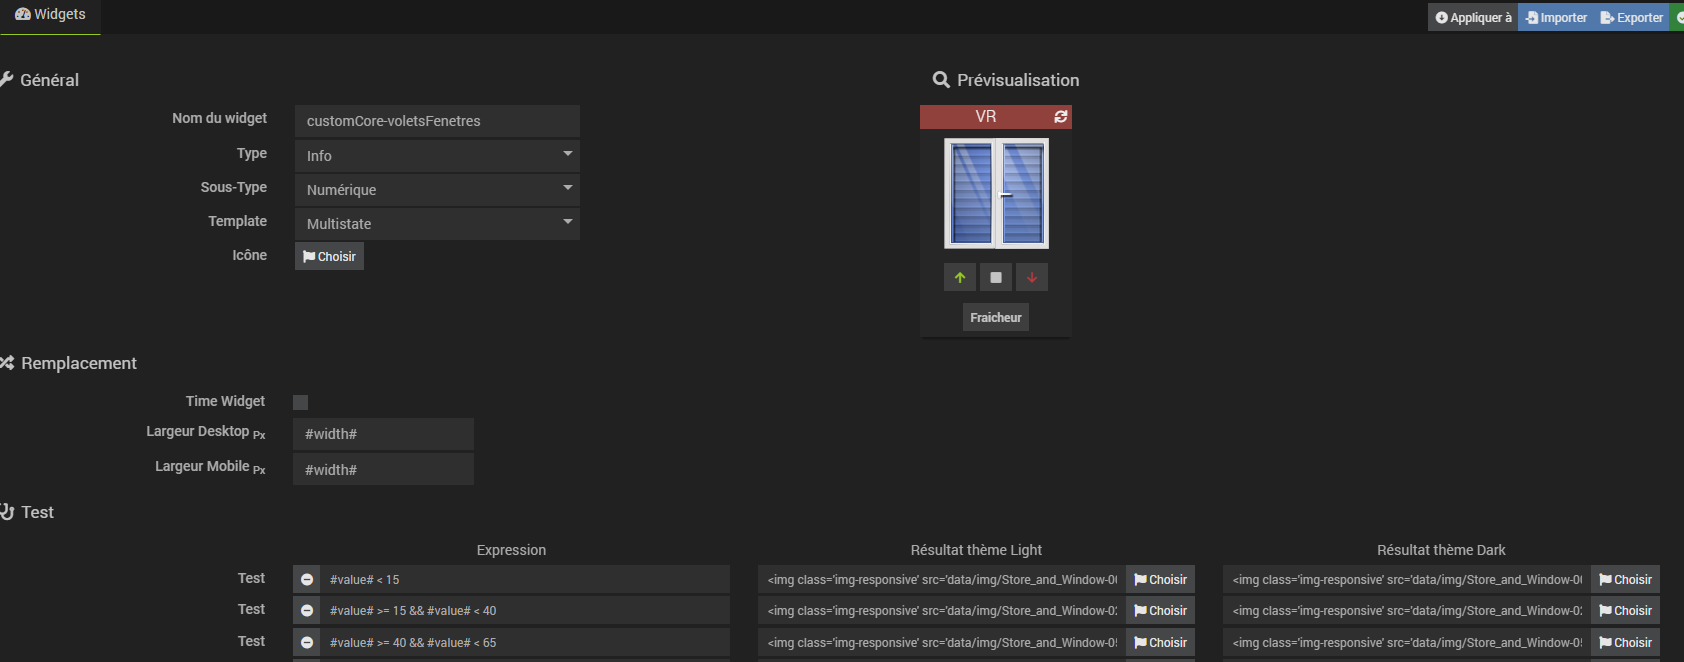Edit Dark theme result for second test row
Viewport: 1684px width, 662px height.
click(1407, 610)
